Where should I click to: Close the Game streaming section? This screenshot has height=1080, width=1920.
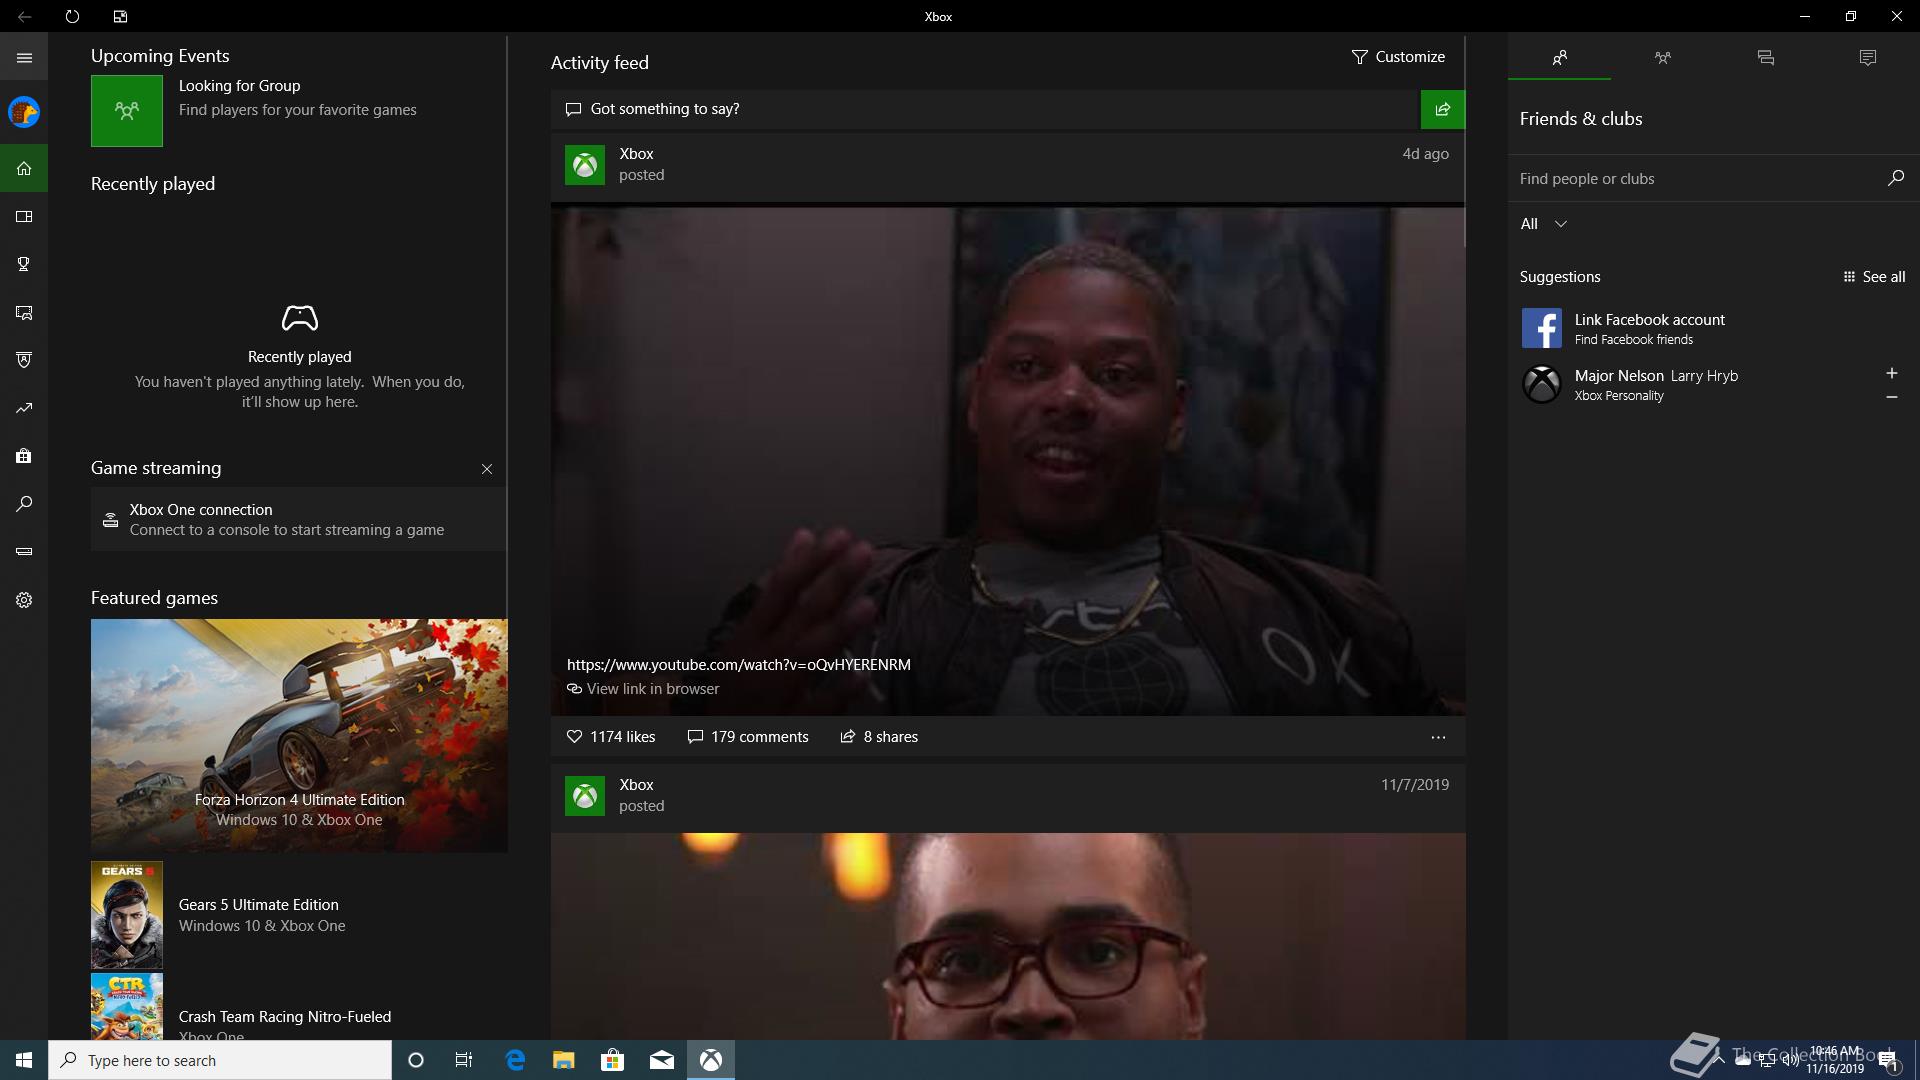tap(487, 469)
